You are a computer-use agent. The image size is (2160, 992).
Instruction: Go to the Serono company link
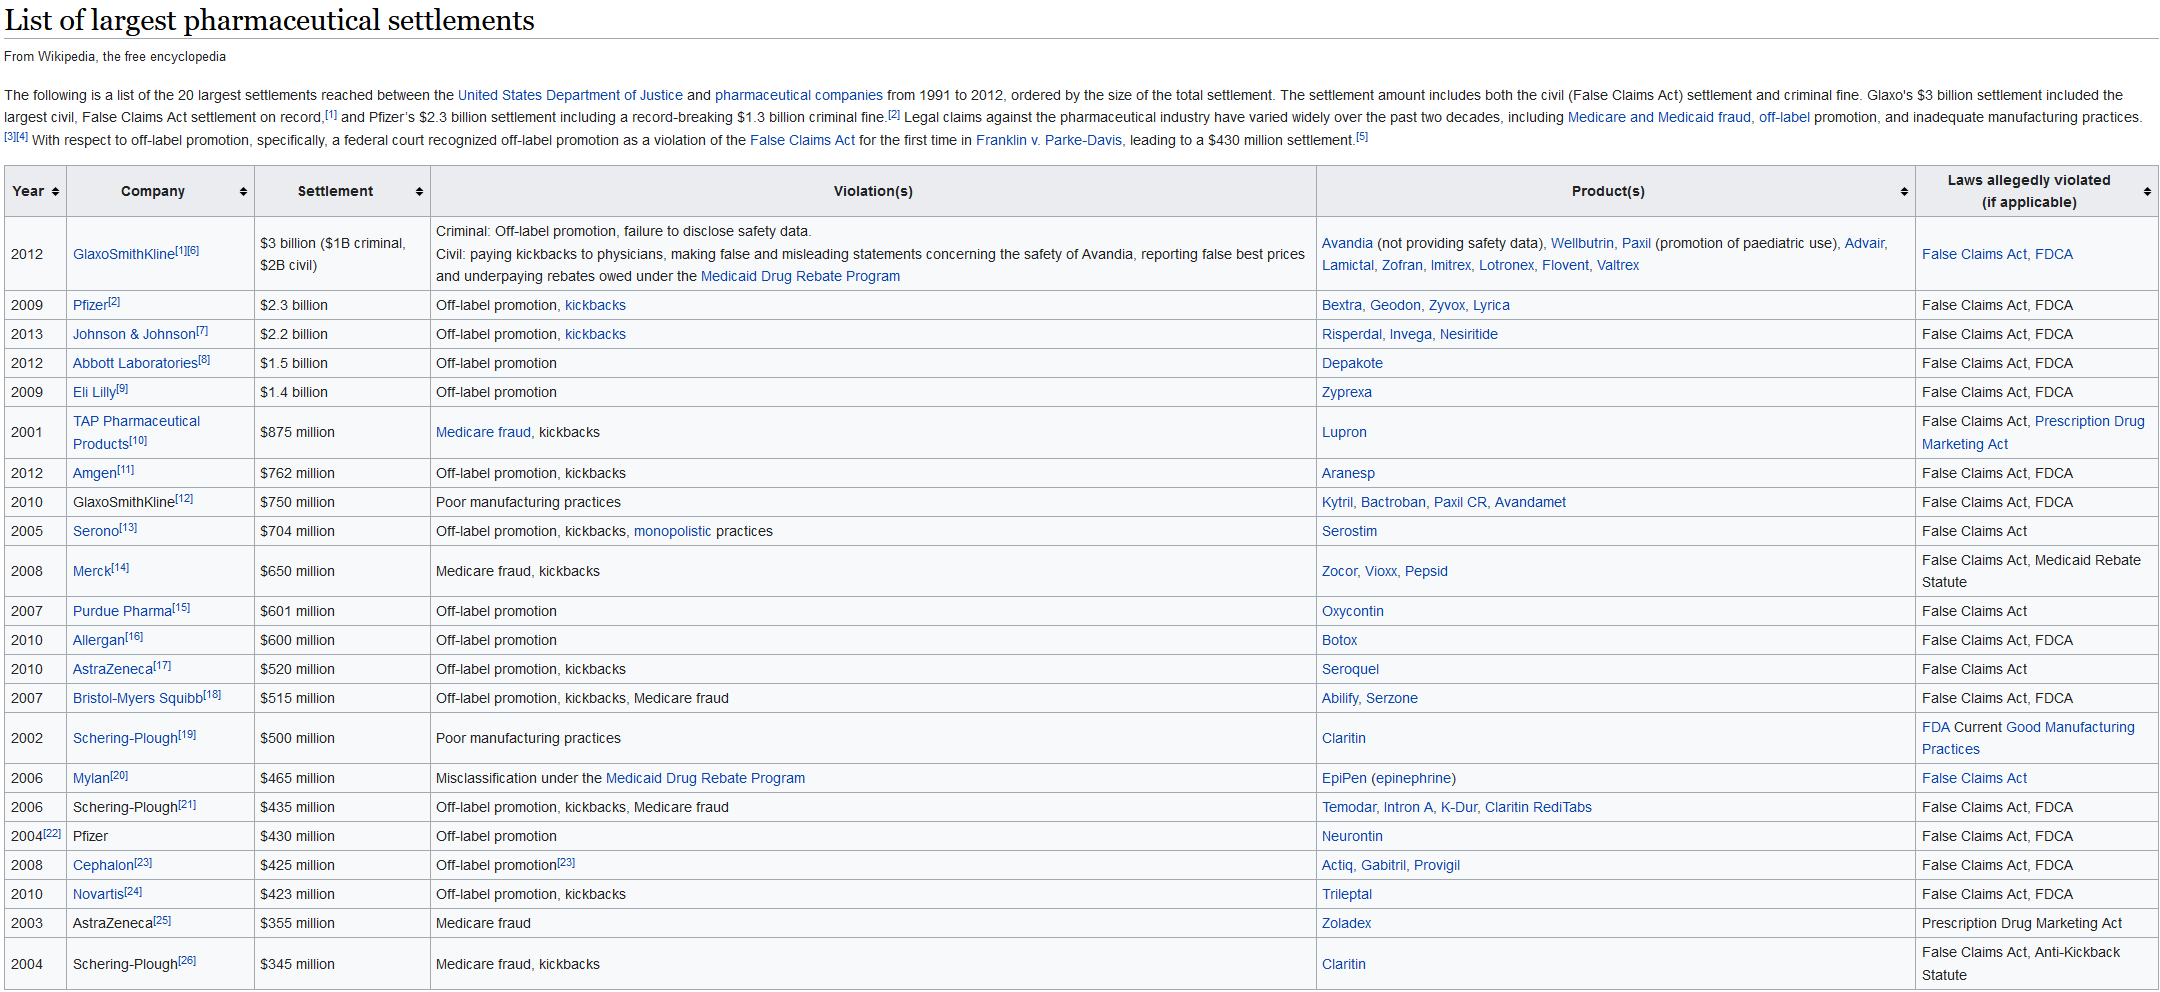96,531
